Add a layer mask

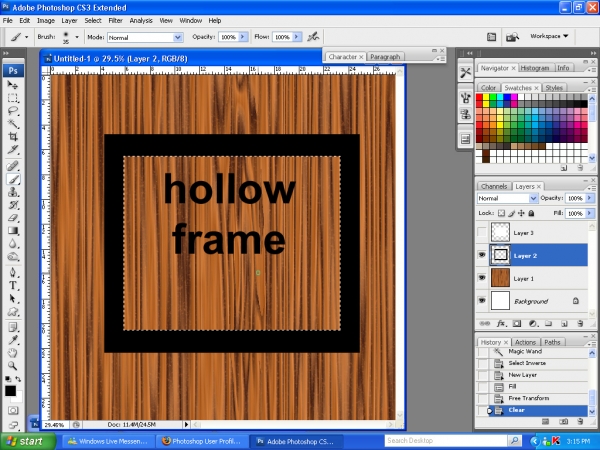(x=517, y=324)
